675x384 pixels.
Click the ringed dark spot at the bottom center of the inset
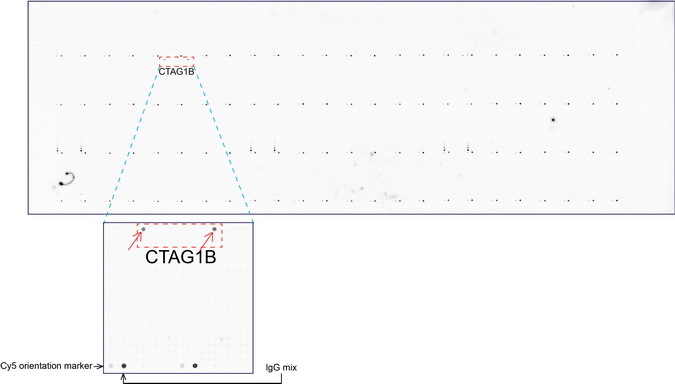coord(195,366)
